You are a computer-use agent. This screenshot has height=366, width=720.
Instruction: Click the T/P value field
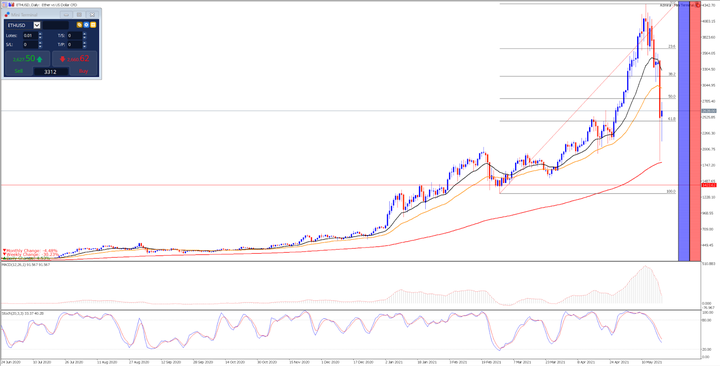click(x=75, y=45)
